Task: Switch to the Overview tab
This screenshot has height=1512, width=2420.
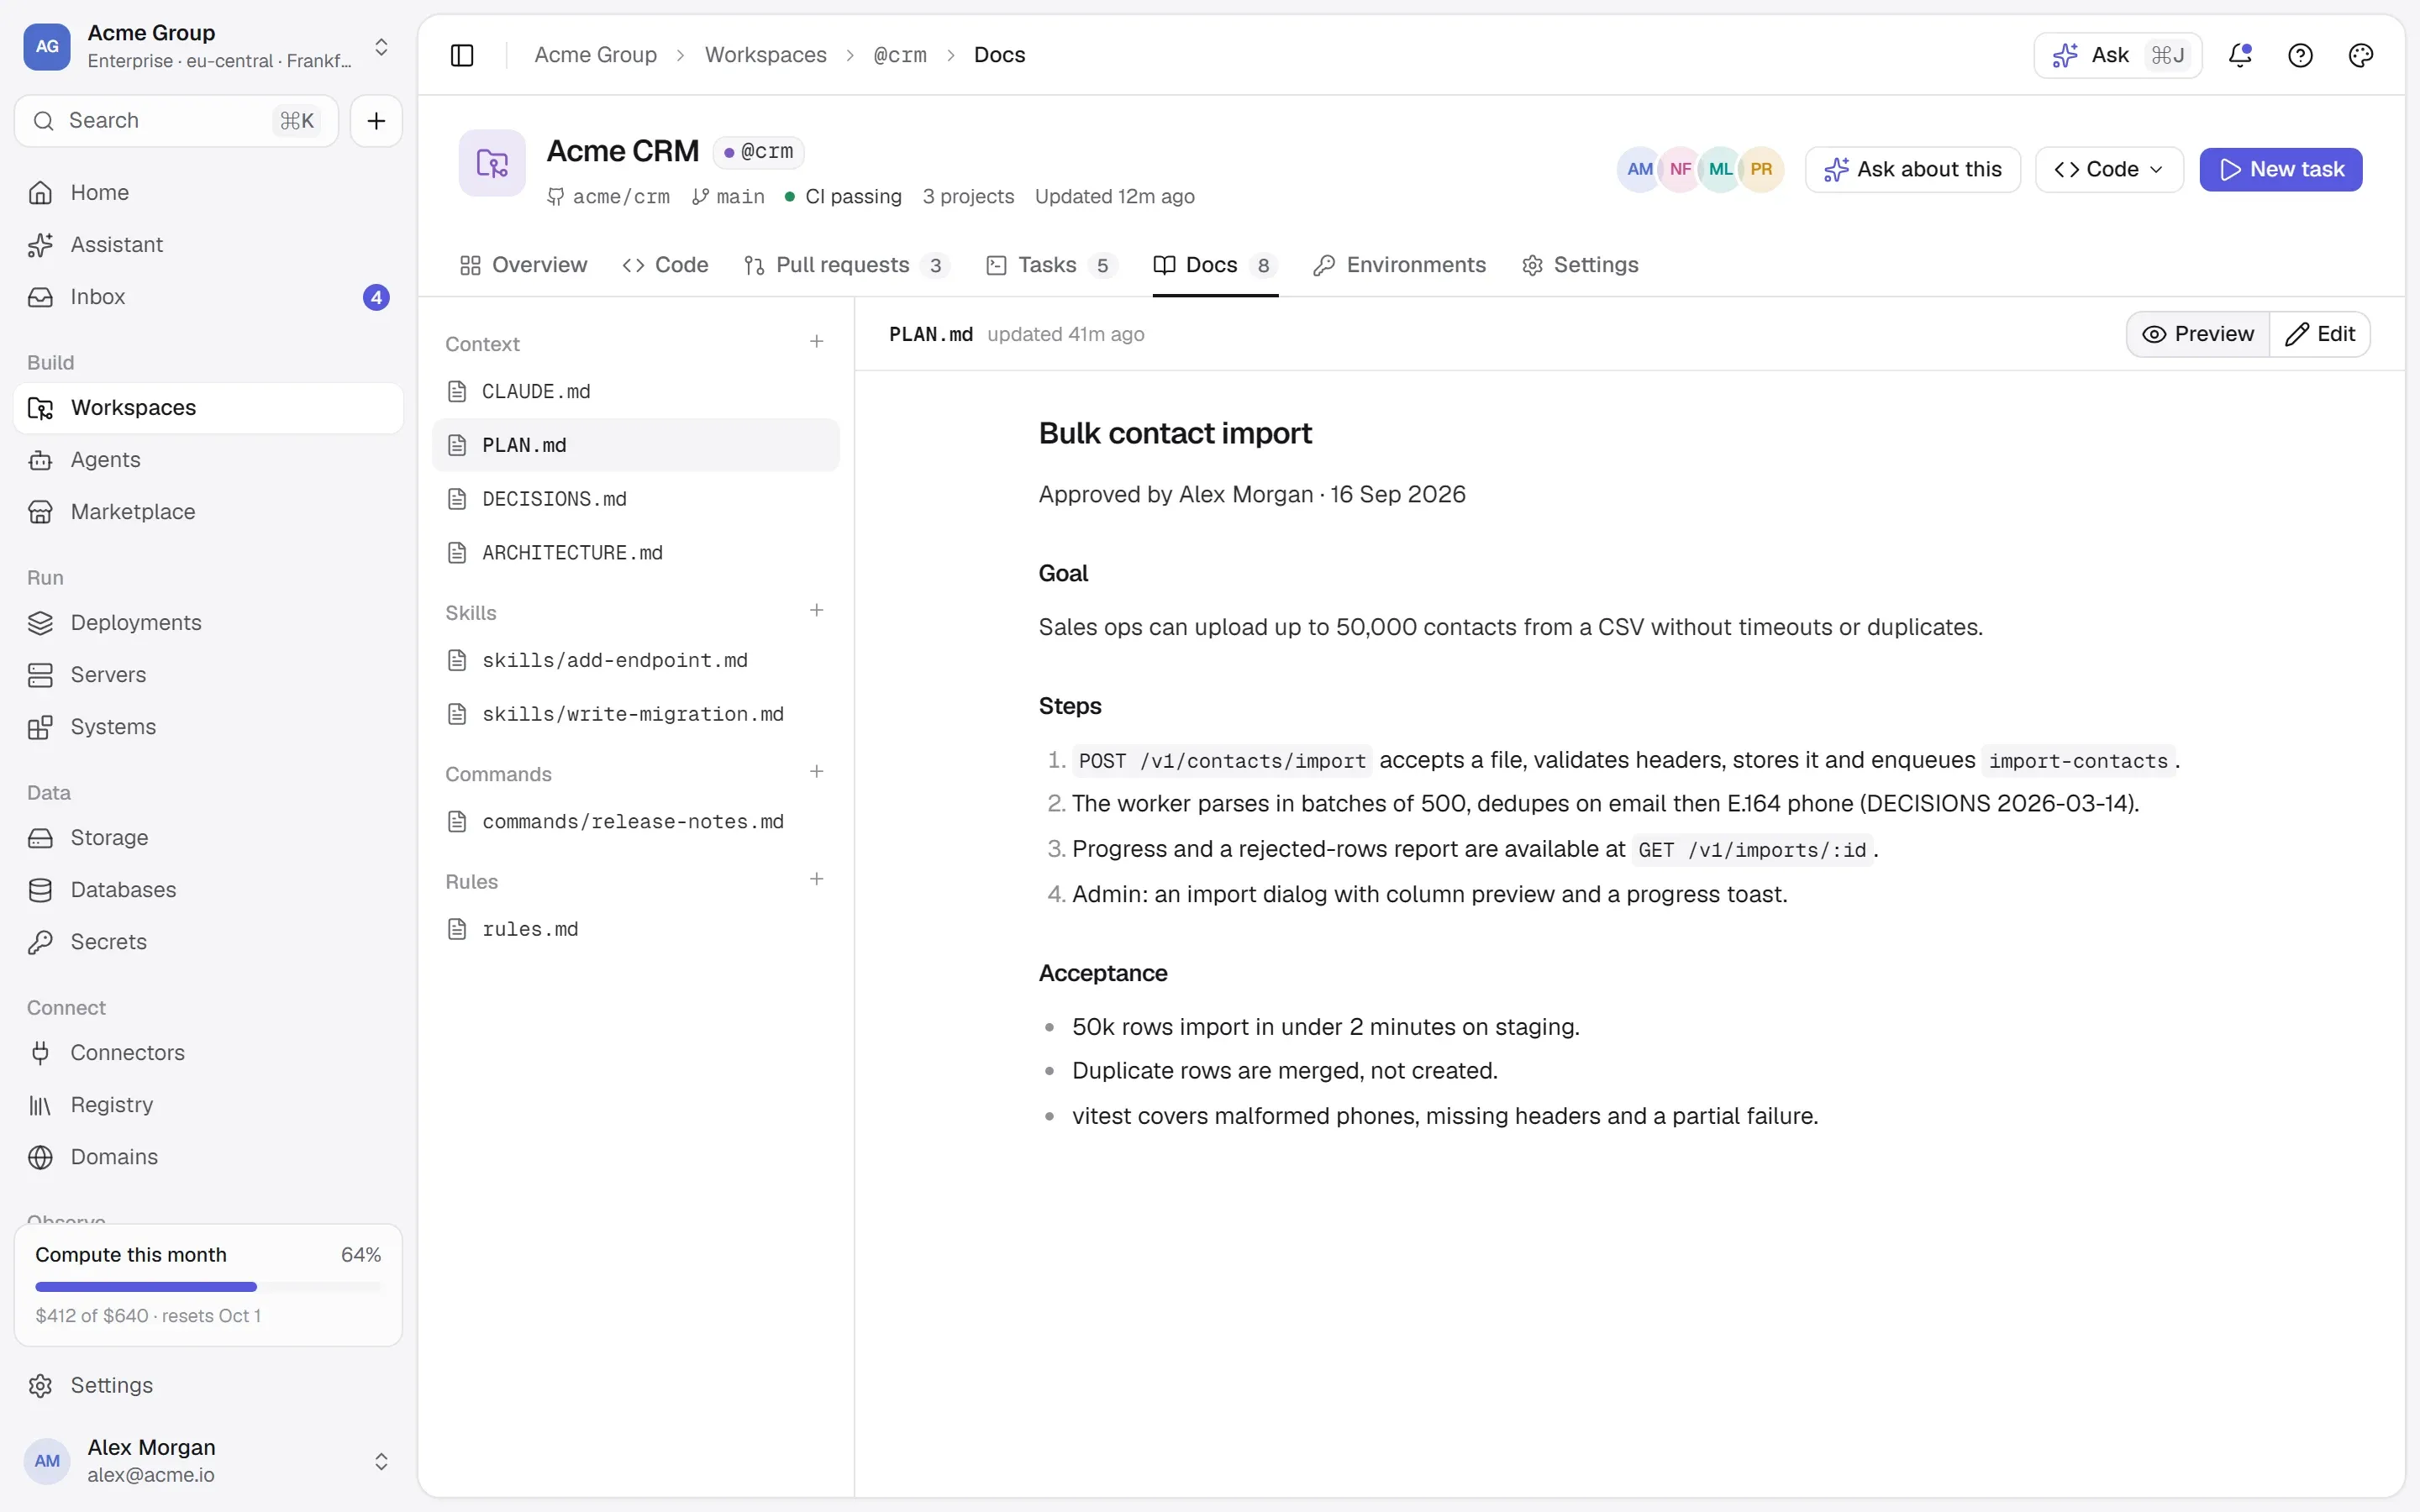Action: 523,265
